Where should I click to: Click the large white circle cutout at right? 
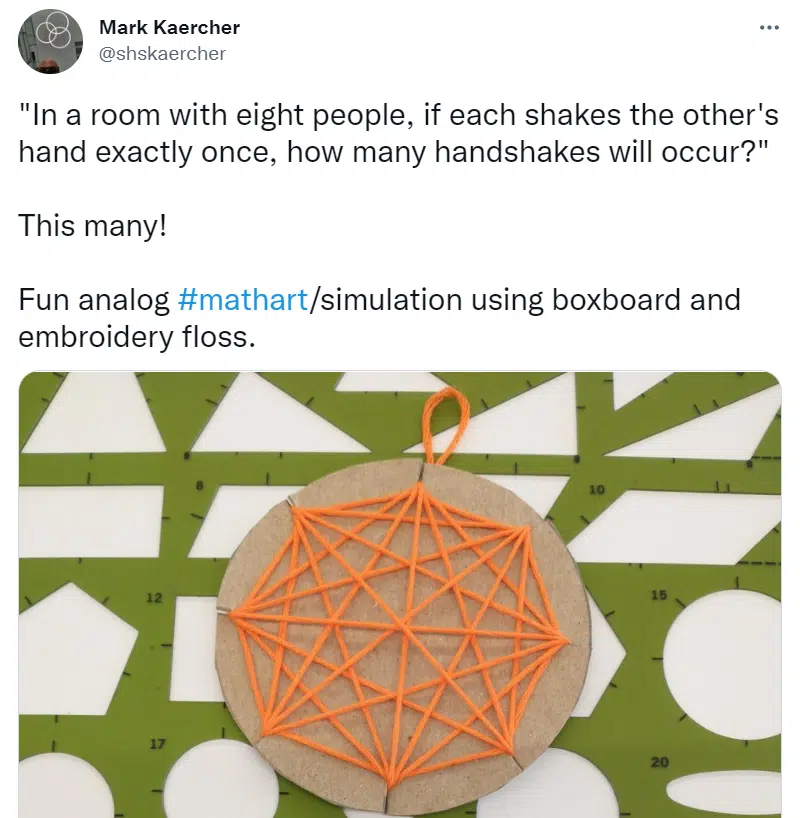pos(724,665)
